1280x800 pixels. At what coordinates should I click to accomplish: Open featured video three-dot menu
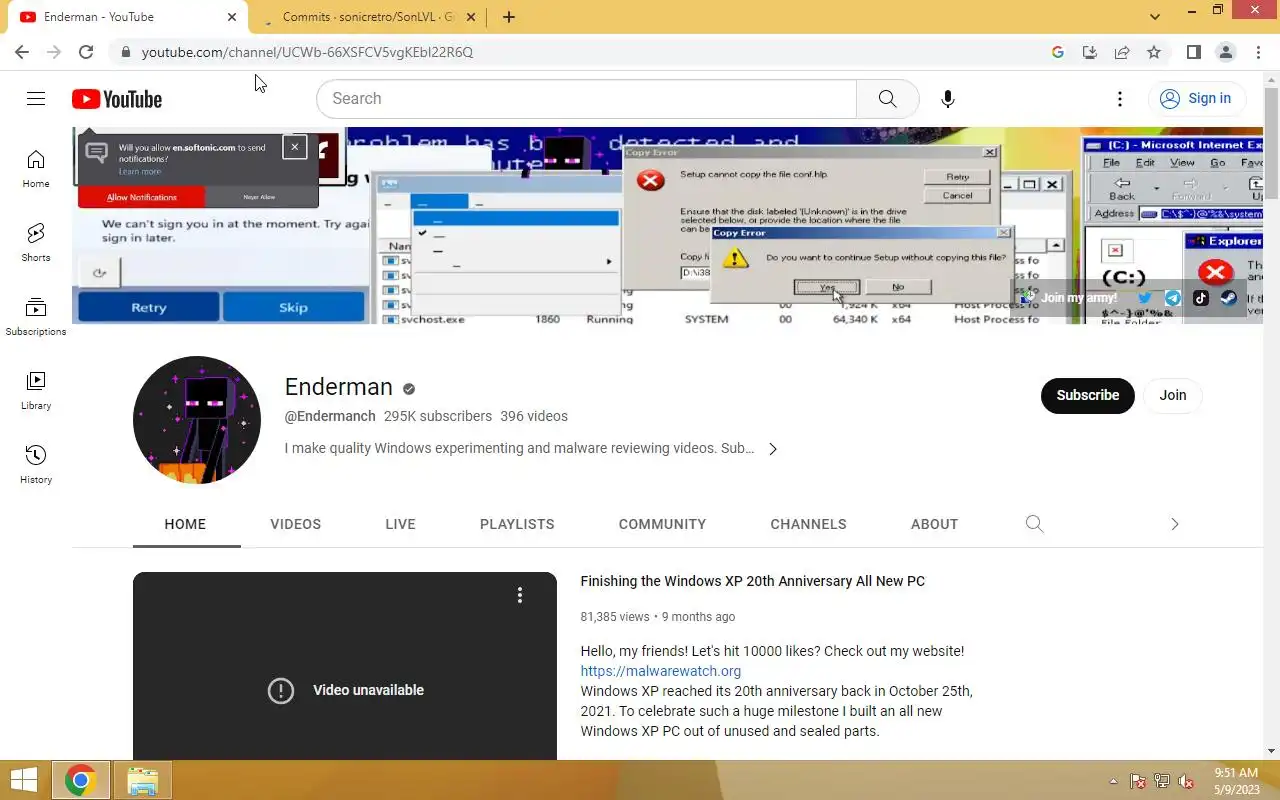tap(520, 595)
